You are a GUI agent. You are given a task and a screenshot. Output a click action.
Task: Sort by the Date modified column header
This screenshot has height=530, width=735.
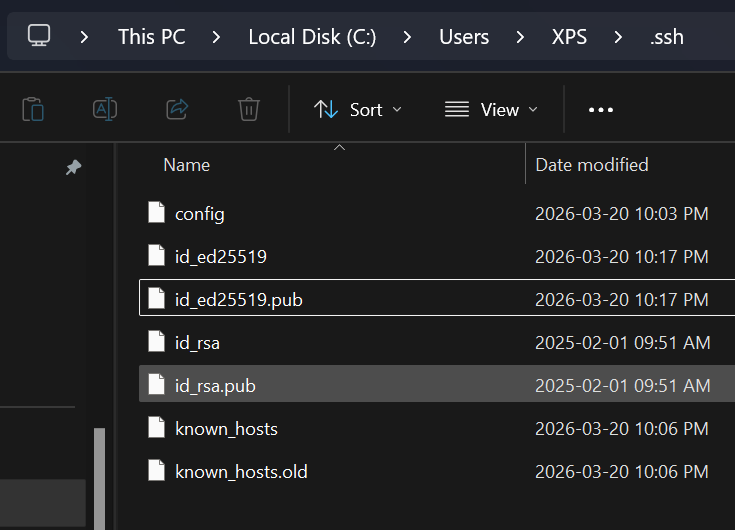pyautogui.click(x=591, y=165)
